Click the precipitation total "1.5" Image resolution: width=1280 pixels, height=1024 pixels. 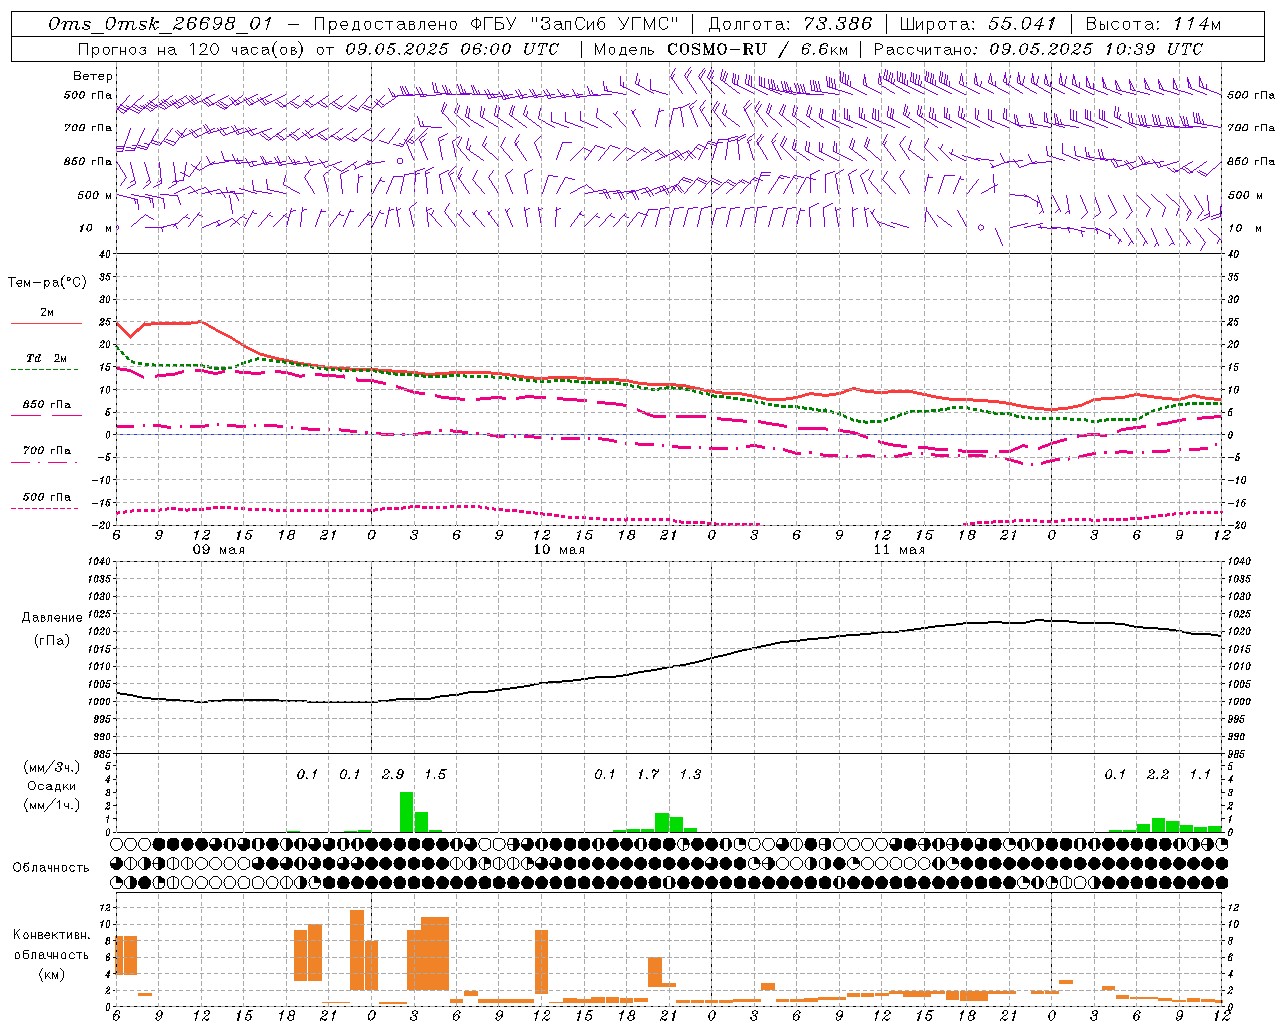coord(435,775)
